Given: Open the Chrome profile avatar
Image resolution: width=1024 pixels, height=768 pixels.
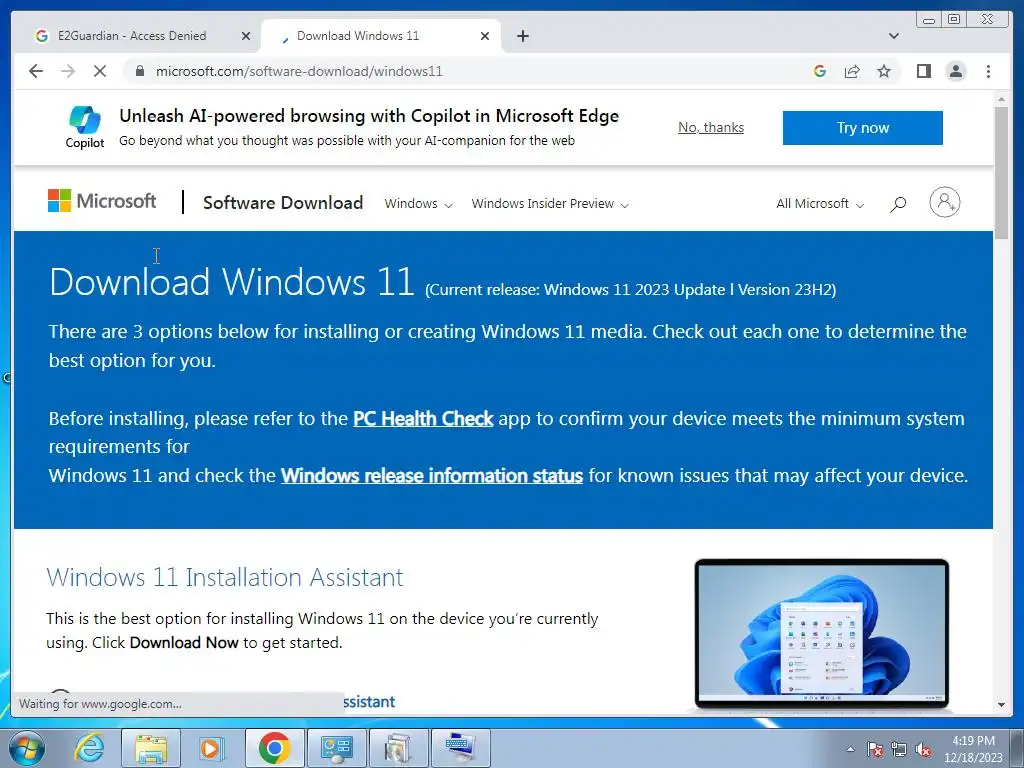Looking at the screenshot, I should click(x=956, y=71).
